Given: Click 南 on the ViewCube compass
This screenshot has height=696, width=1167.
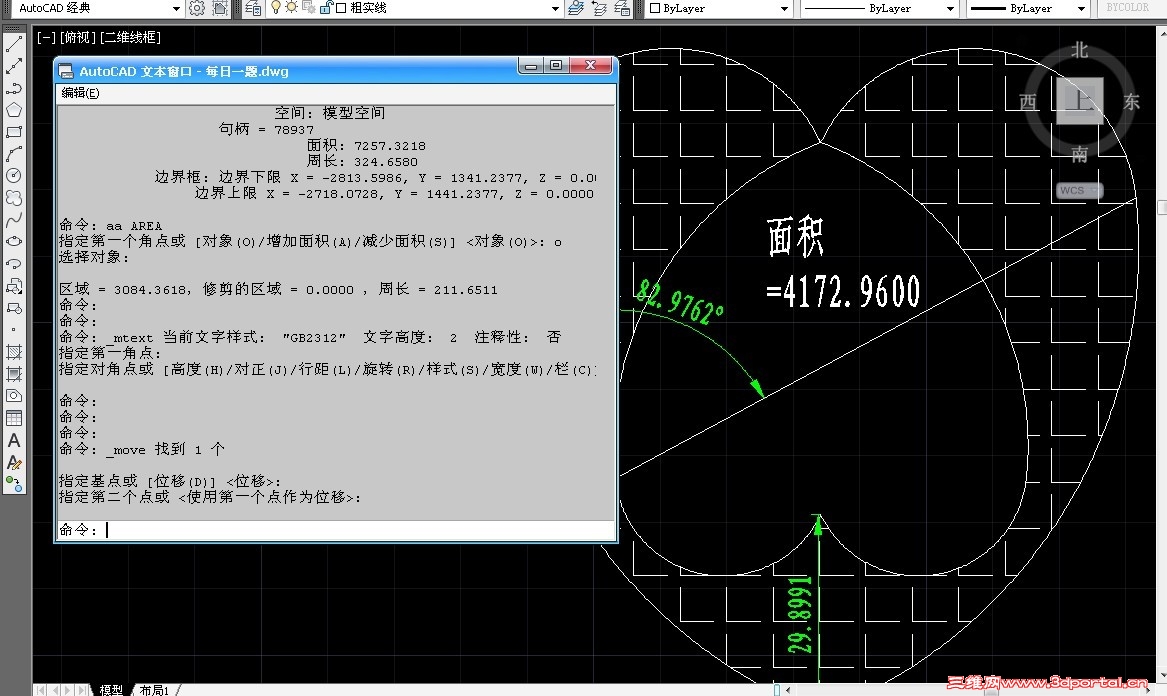Looking at the screenshot, I should click(1079, 154).
